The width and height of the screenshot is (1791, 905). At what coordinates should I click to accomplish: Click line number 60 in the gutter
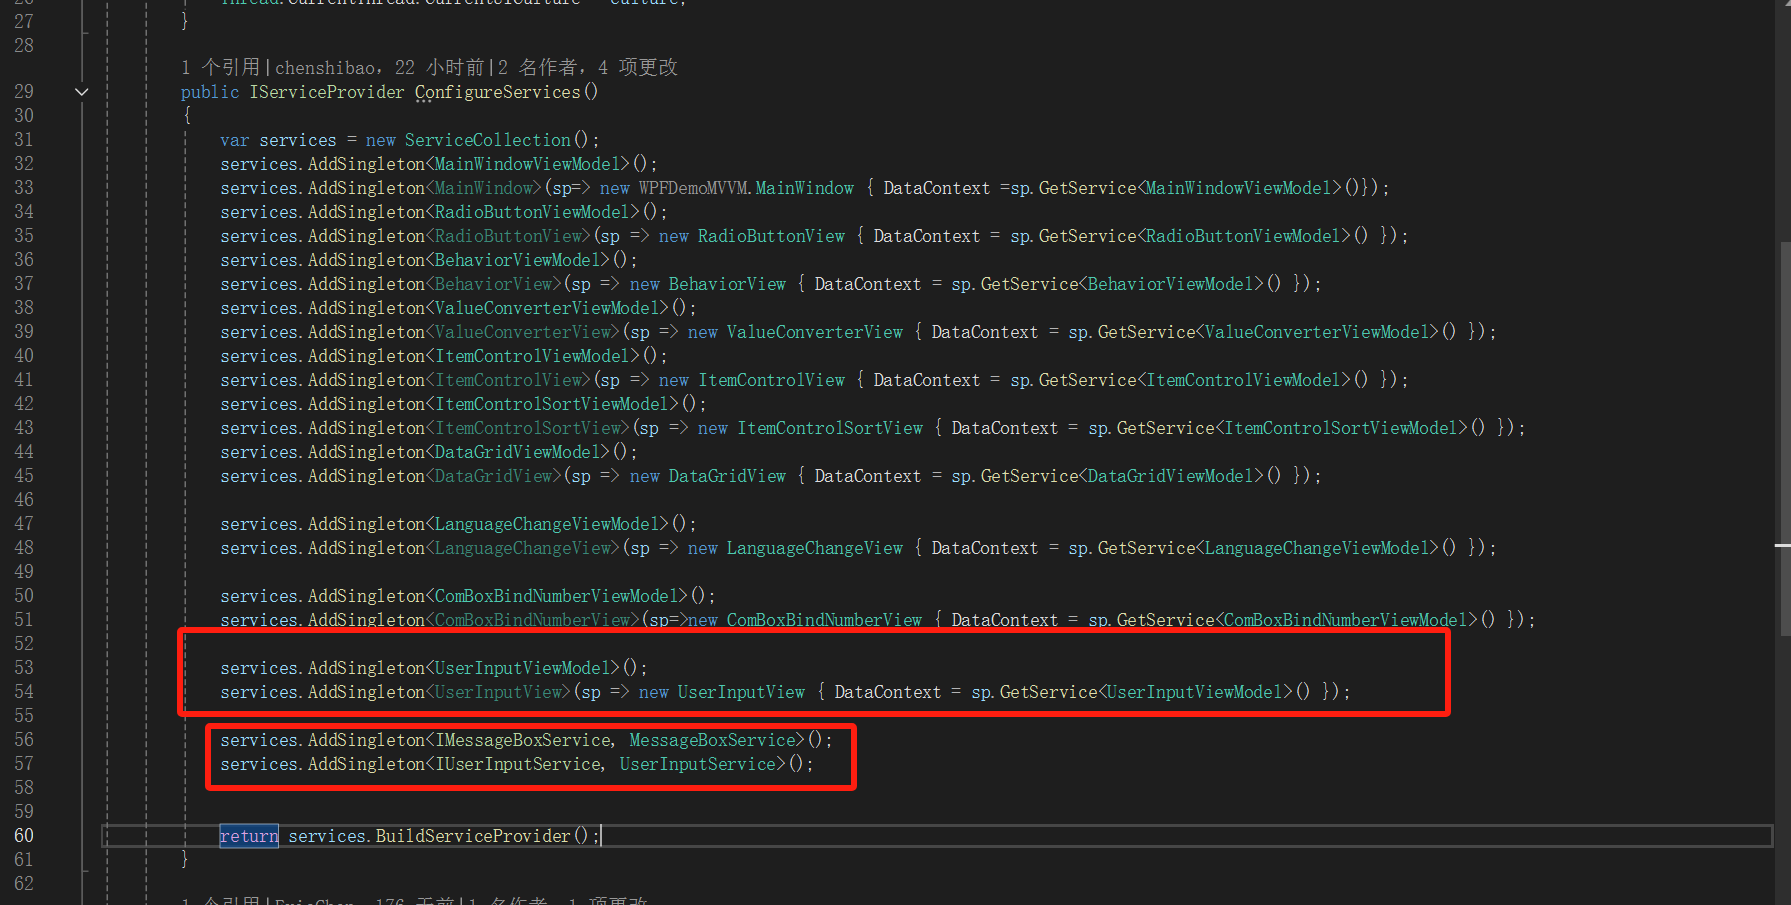click(x=24, y=836)
